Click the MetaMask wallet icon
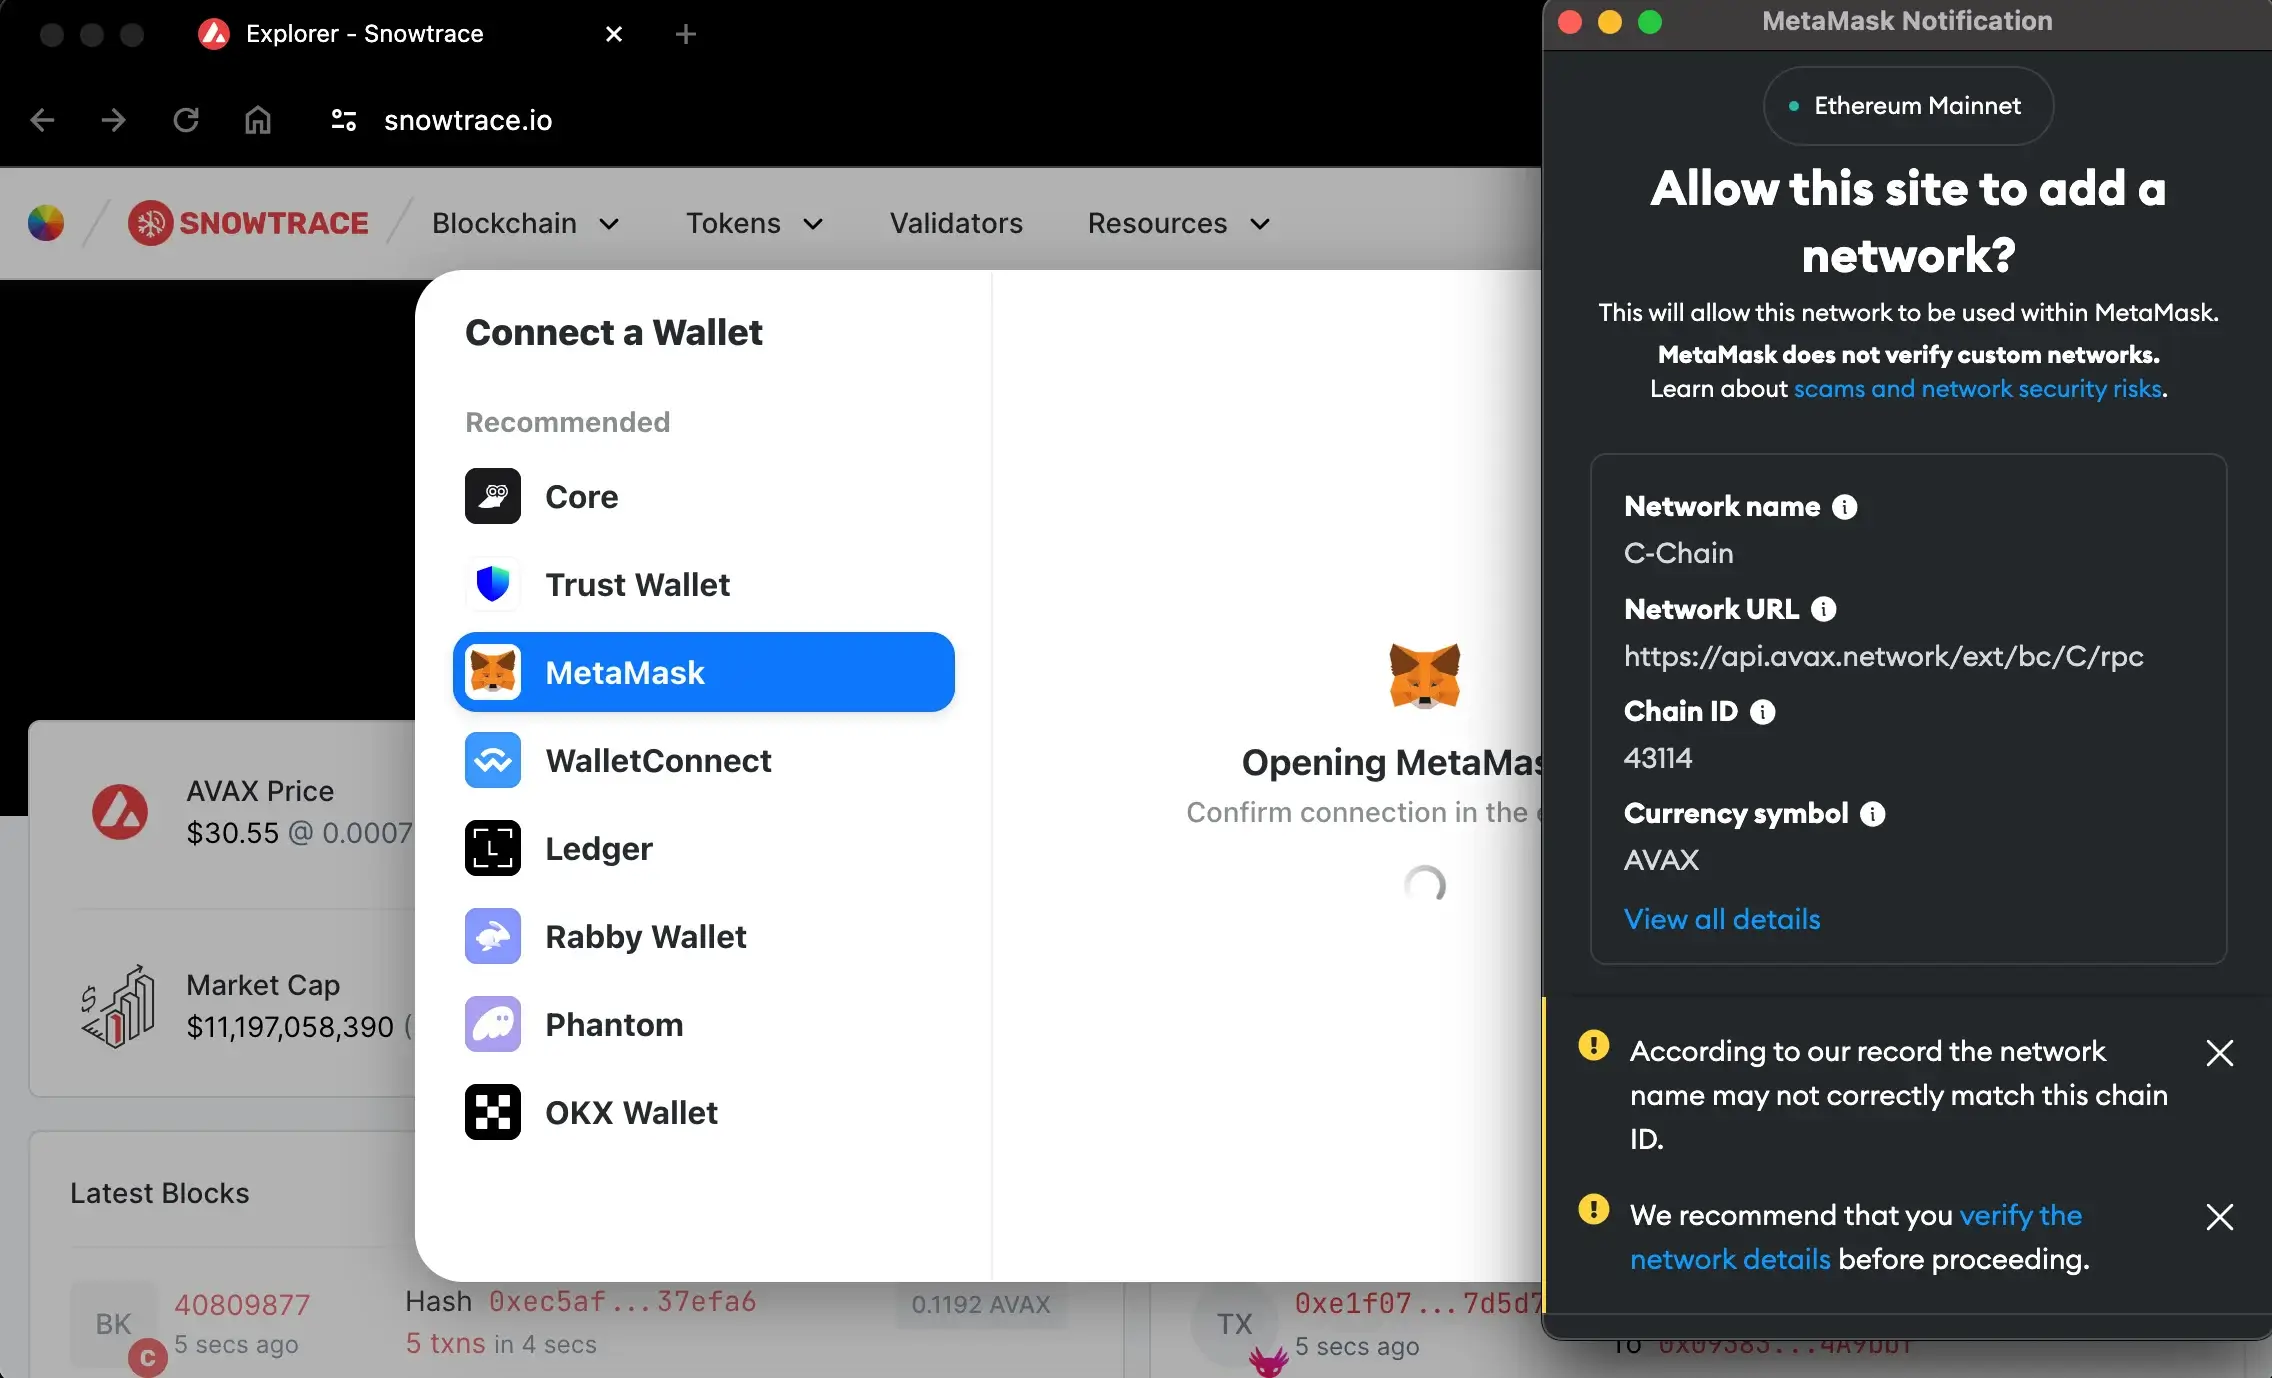The height and width of the screenshot is (1378, 2272). (492, 670)
